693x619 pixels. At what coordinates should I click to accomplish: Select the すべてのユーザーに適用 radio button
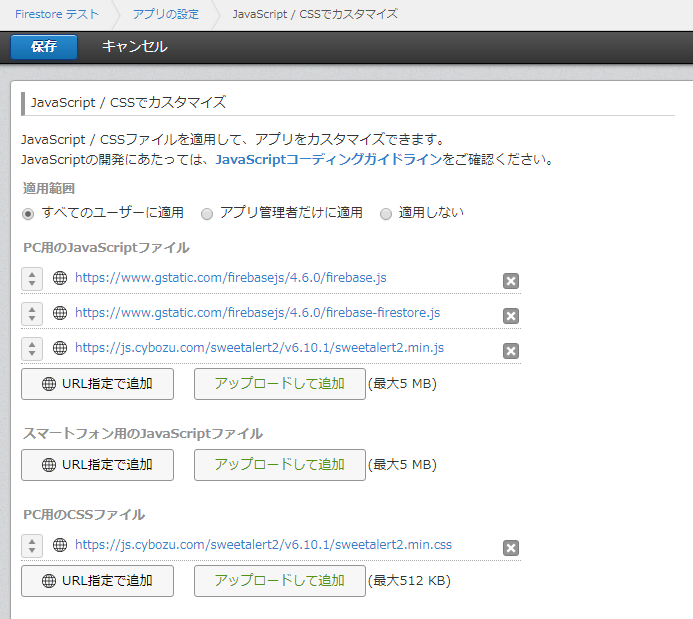(x=28, y=214)
